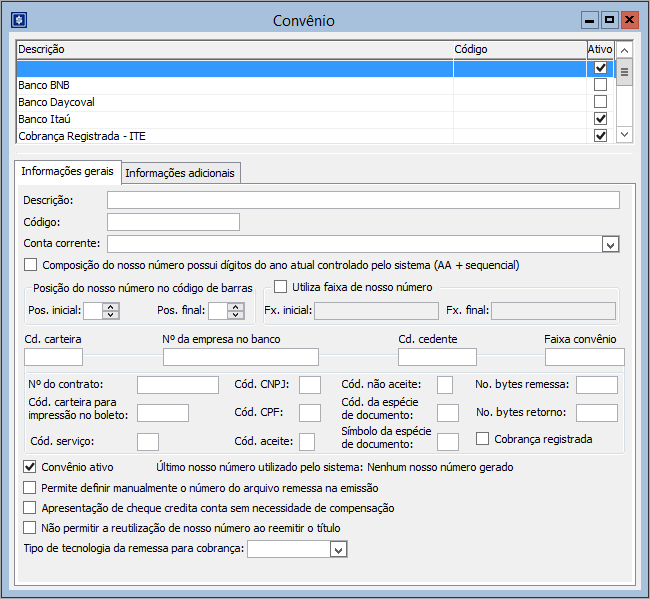650x599 pixels.
Task: Minimize the Convênio window
Action: 589,19
